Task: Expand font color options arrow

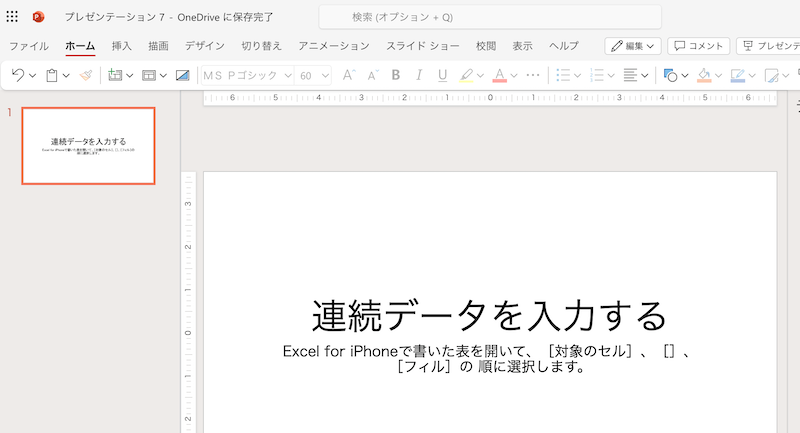Action: [514, 75]
